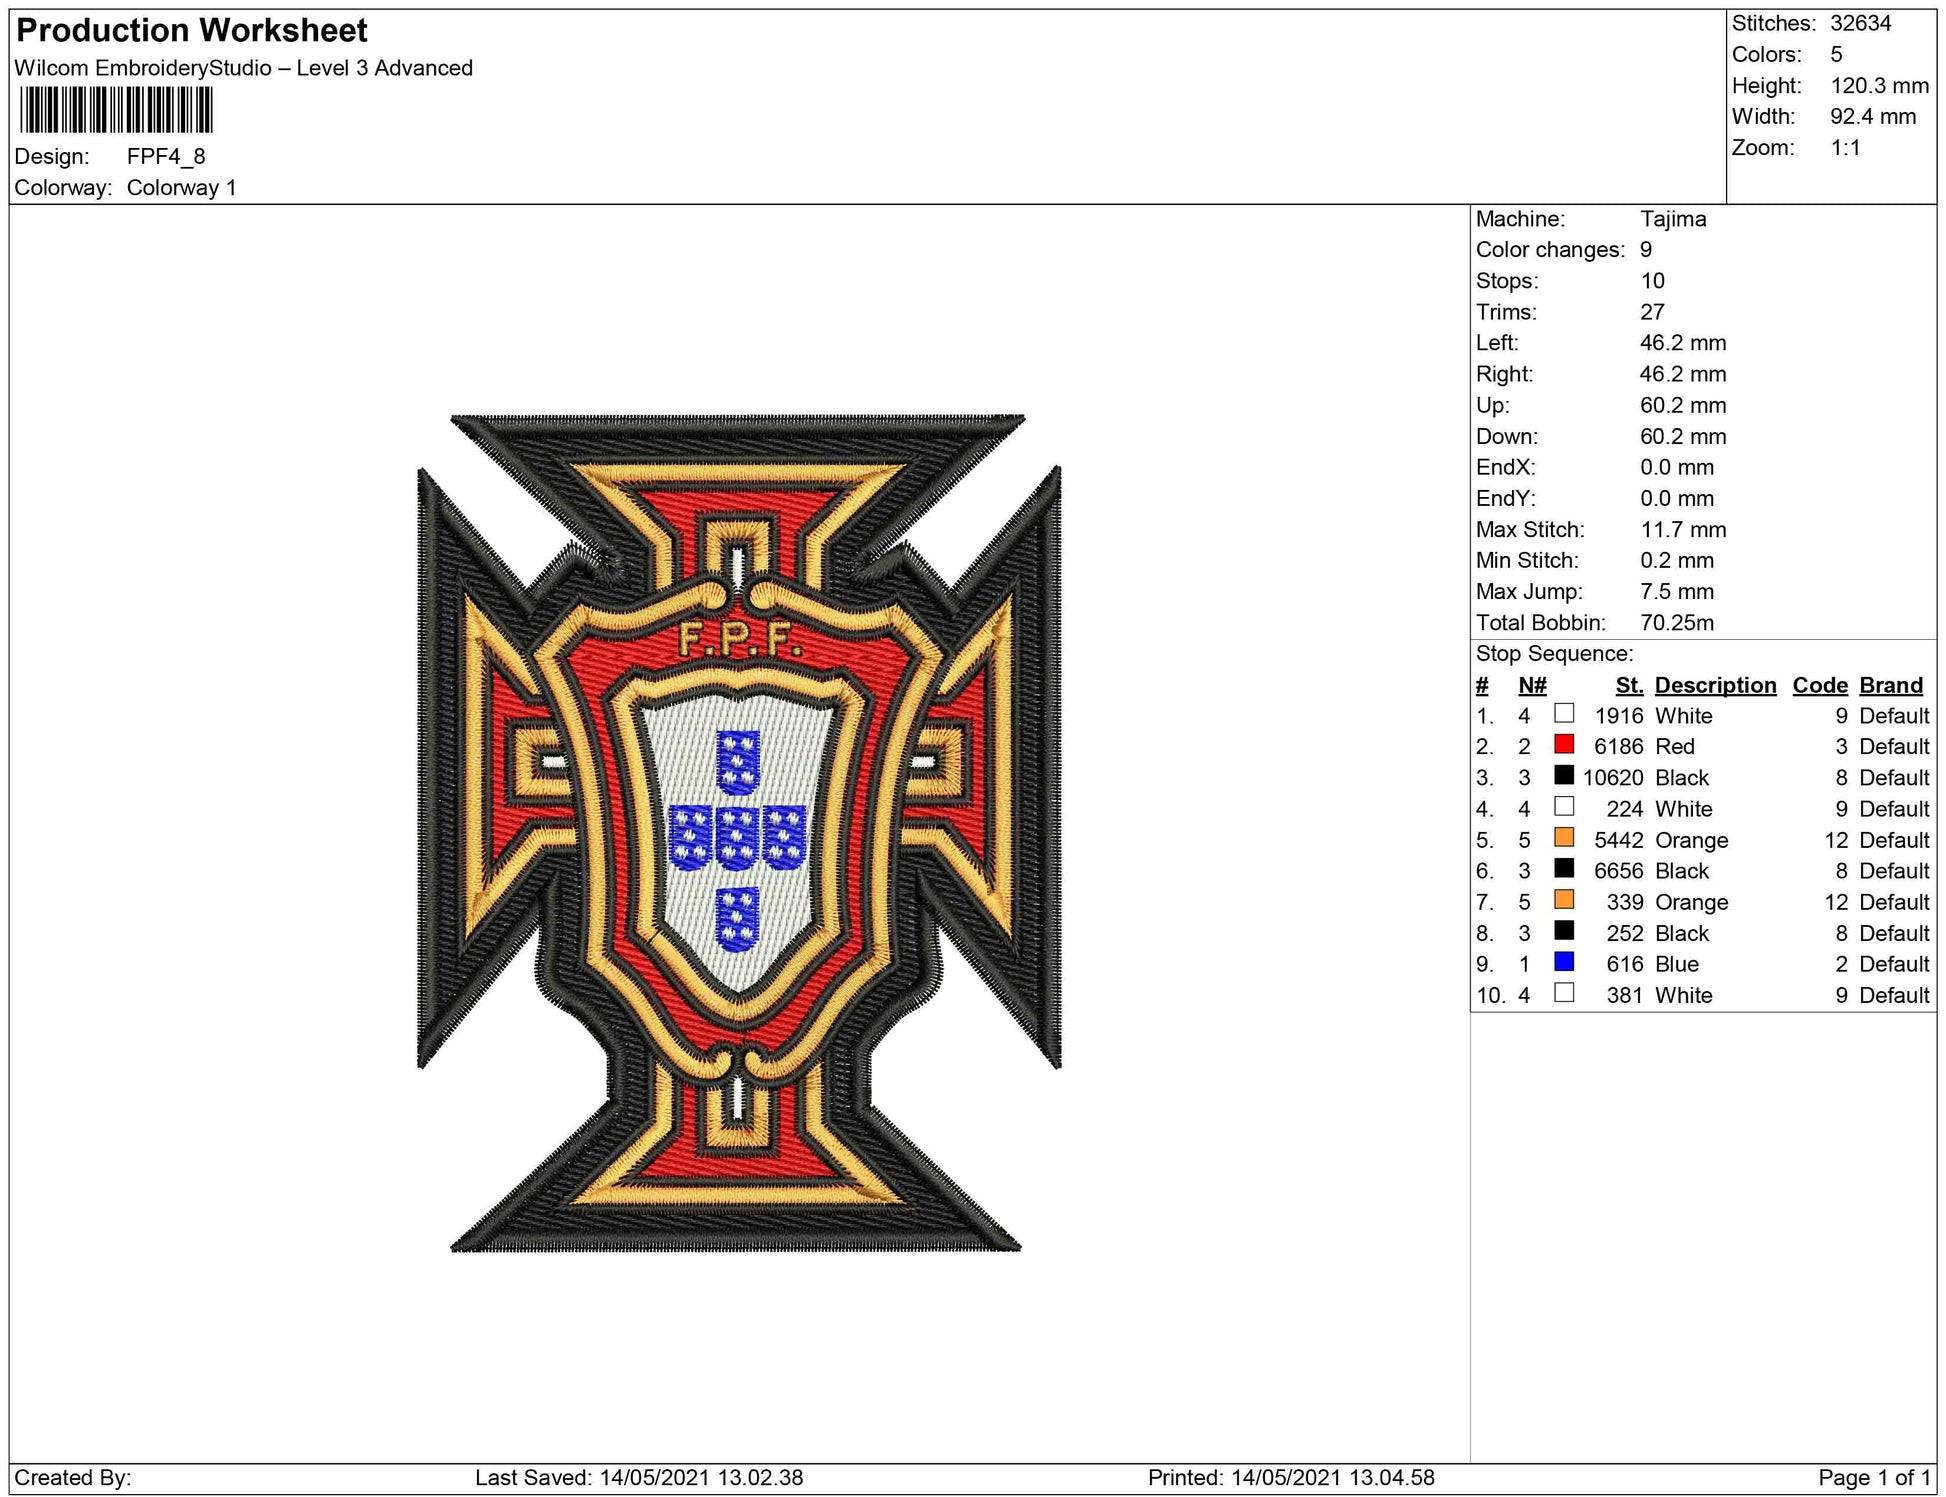Click the Total Bobbin value 70.25m
The height and width of the screenshot is (1497, 1946).
point(1677,623)
